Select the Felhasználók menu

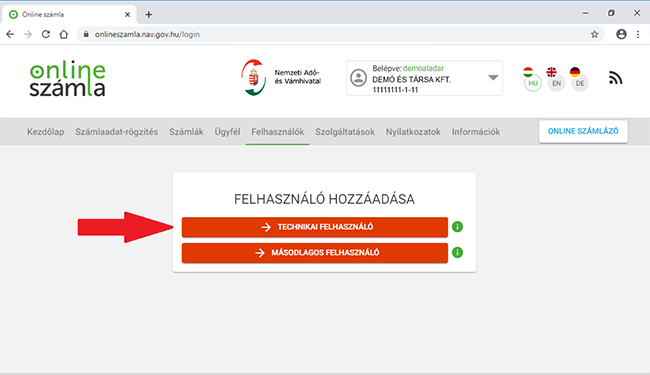point(278,132)
